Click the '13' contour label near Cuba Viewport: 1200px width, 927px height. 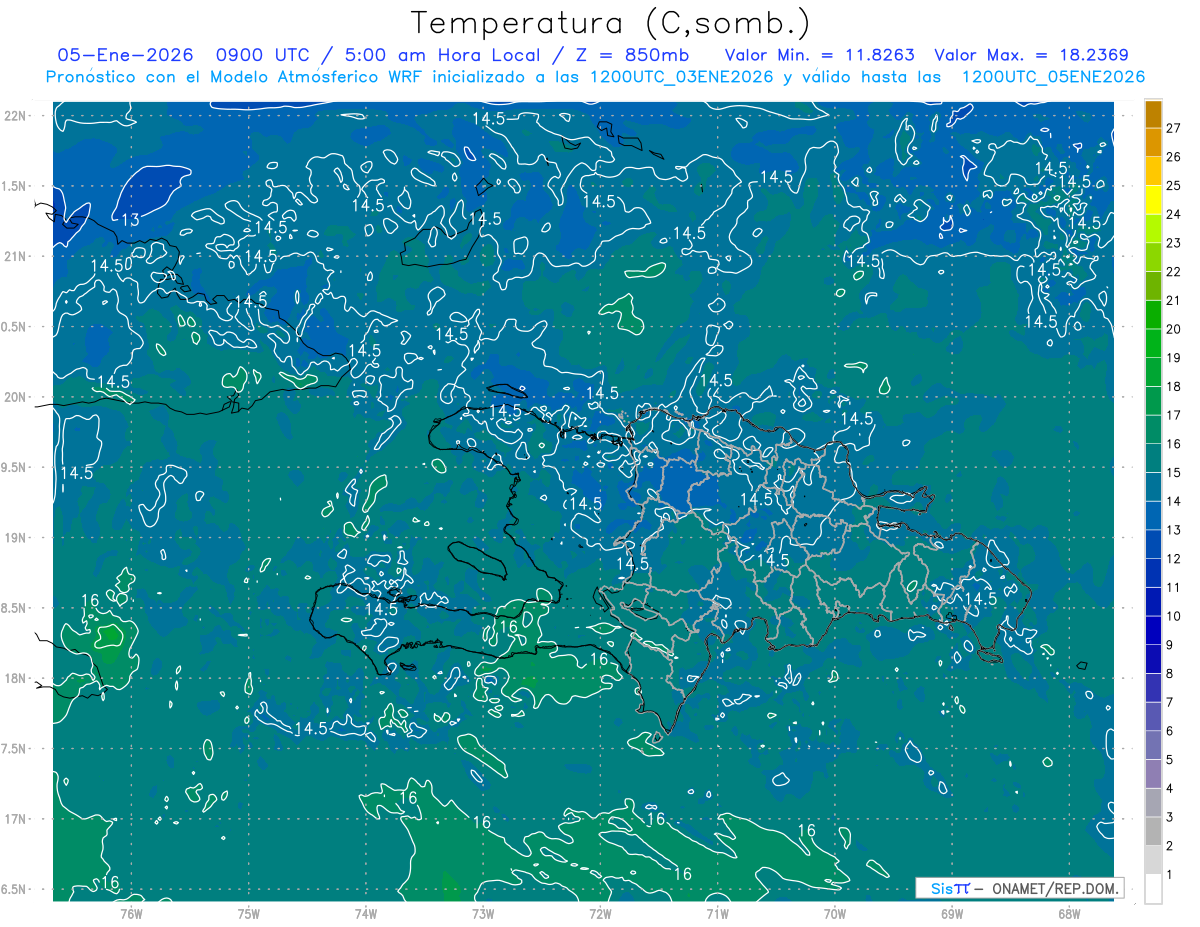130,220
